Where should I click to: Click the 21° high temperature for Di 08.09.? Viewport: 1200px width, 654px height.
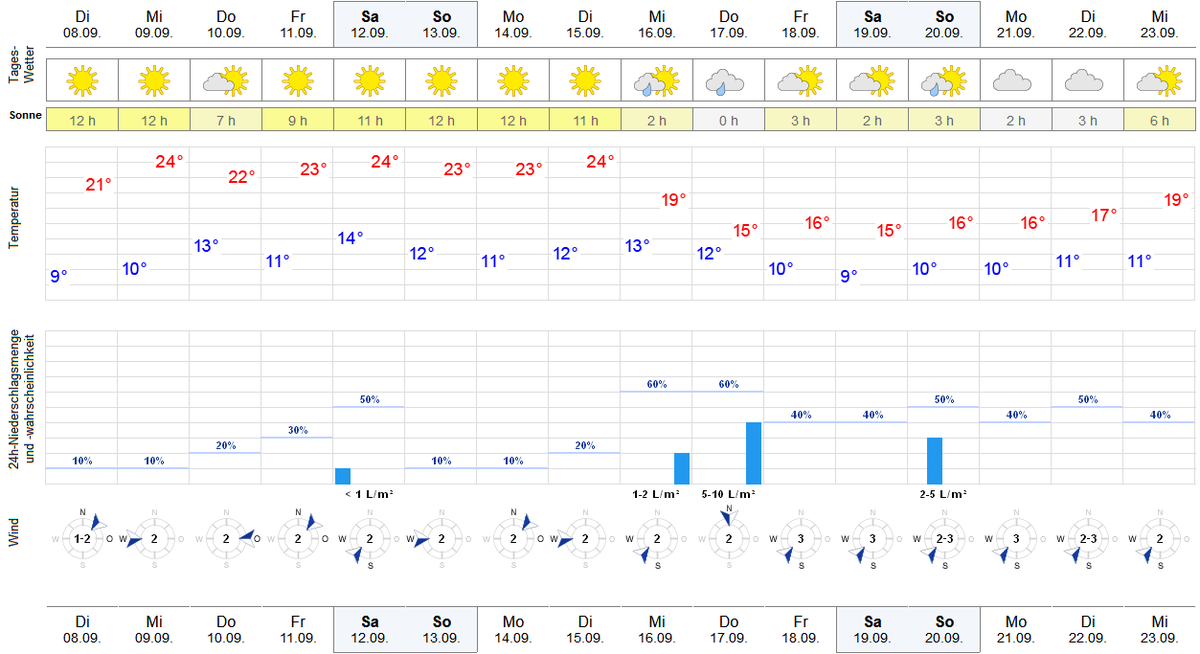(98, 184)
